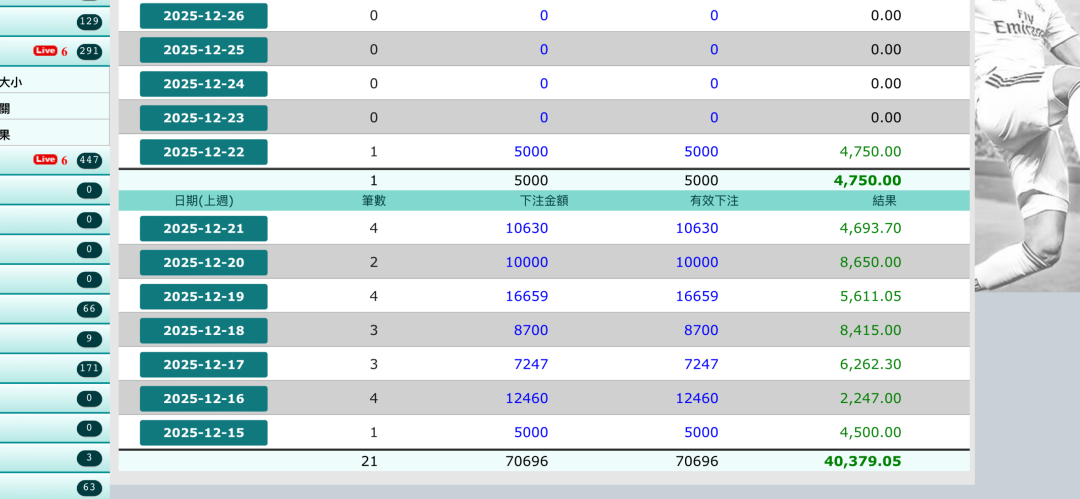Click this week total 4,750.00 in bold

(x=867, y=181)
